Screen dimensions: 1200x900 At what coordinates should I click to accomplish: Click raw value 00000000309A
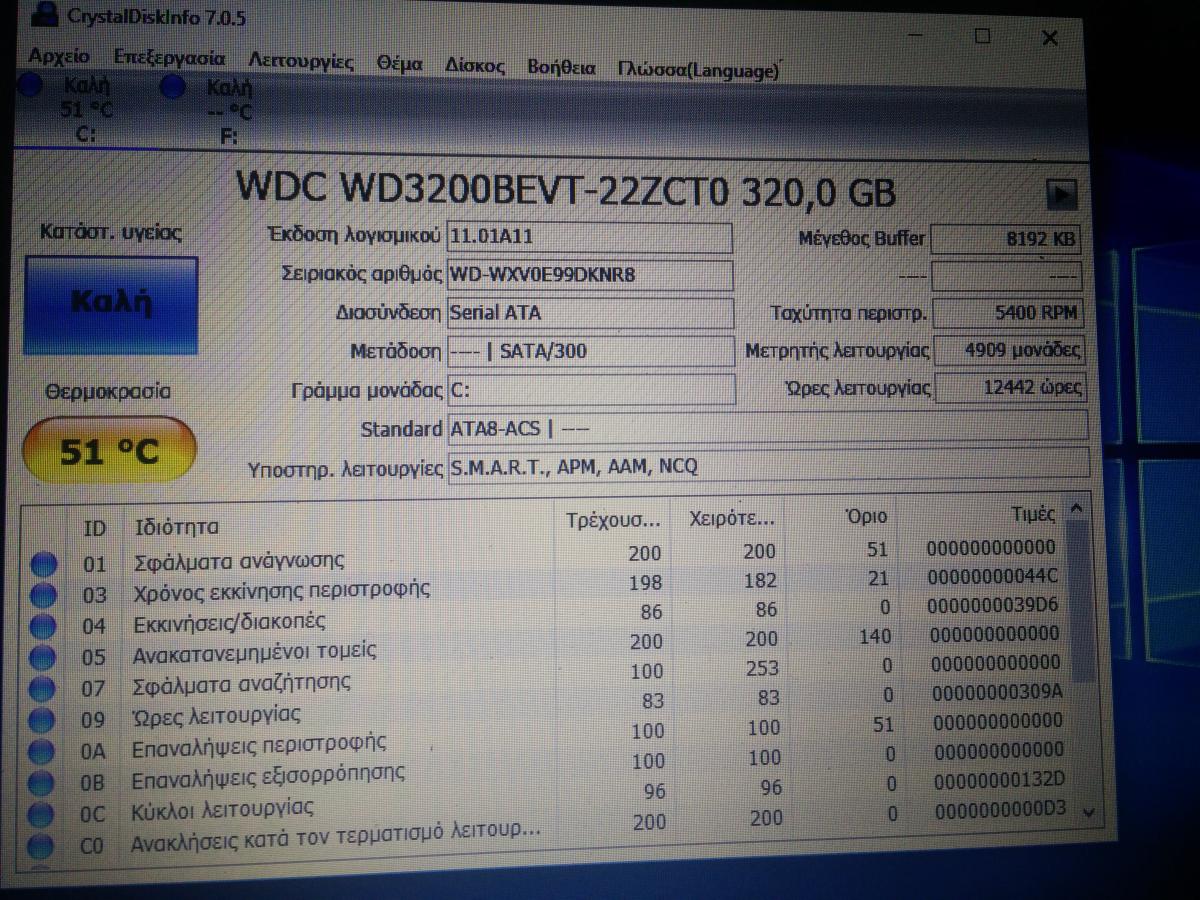tap(997, 692)
